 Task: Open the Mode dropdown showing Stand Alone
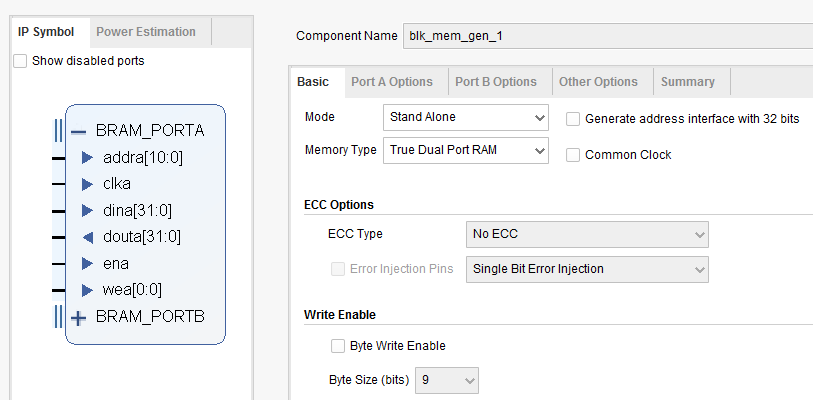point(466,117)
